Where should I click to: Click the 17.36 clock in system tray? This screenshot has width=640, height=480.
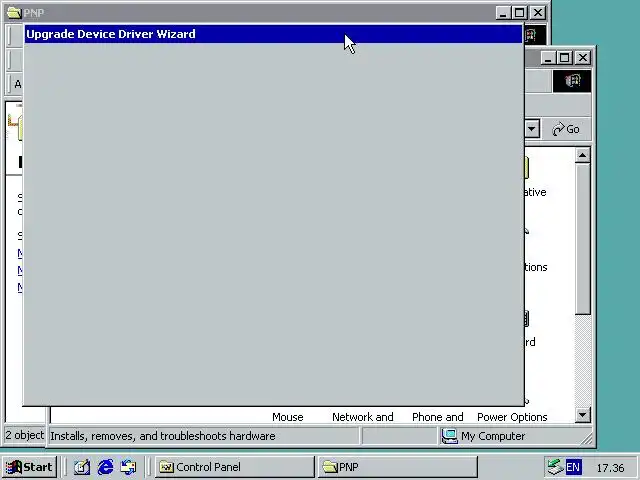[610, 468]
